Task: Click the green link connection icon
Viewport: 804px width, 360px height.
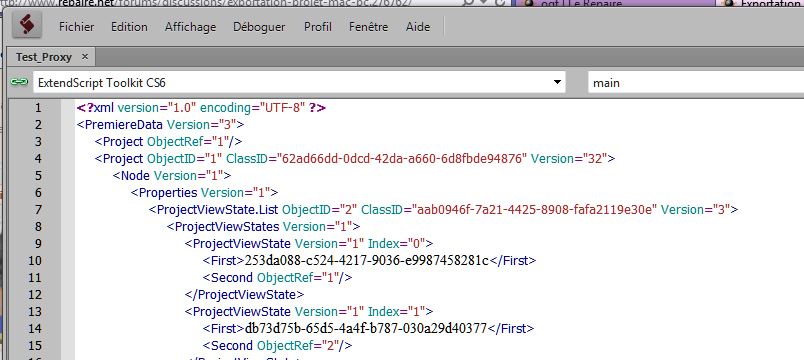Action: 19,82
